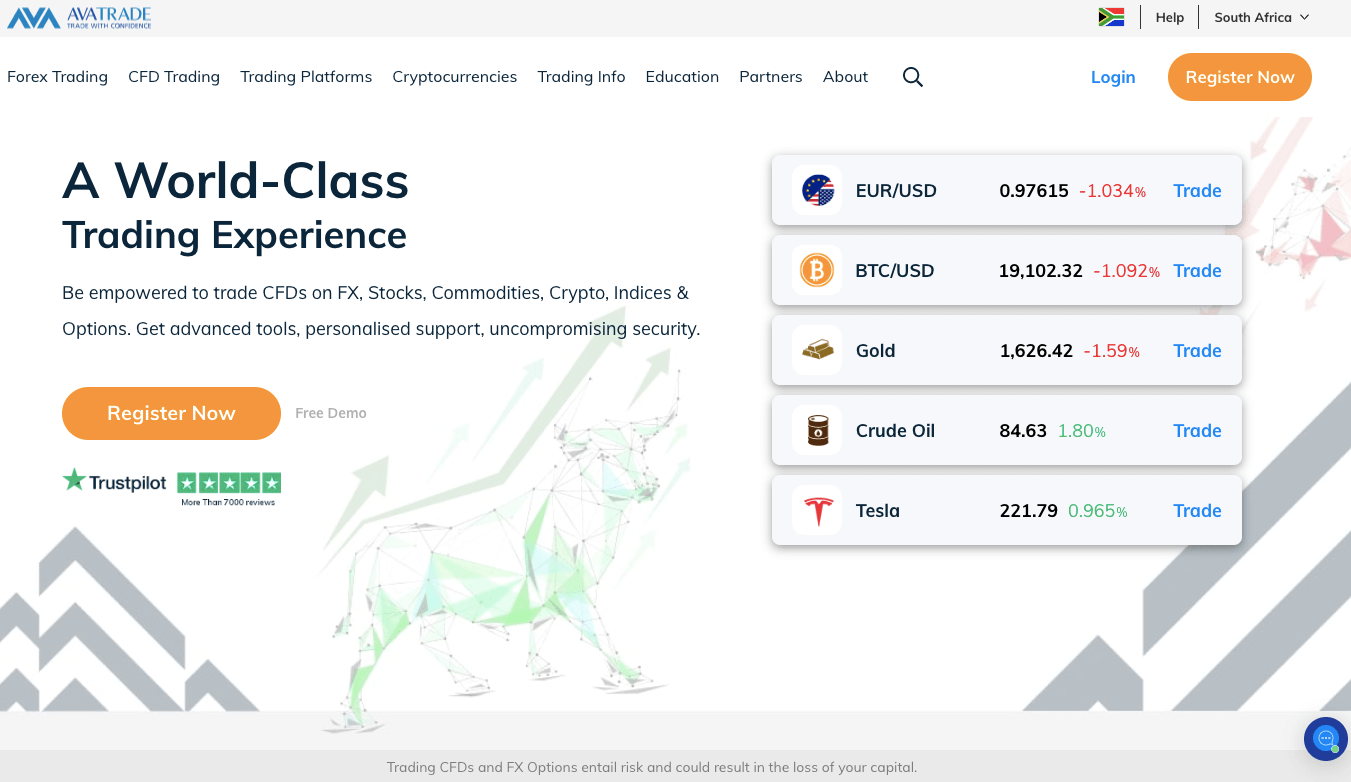Click Trade next to Gold
Screen dimensions: 1351x782
1197,350
